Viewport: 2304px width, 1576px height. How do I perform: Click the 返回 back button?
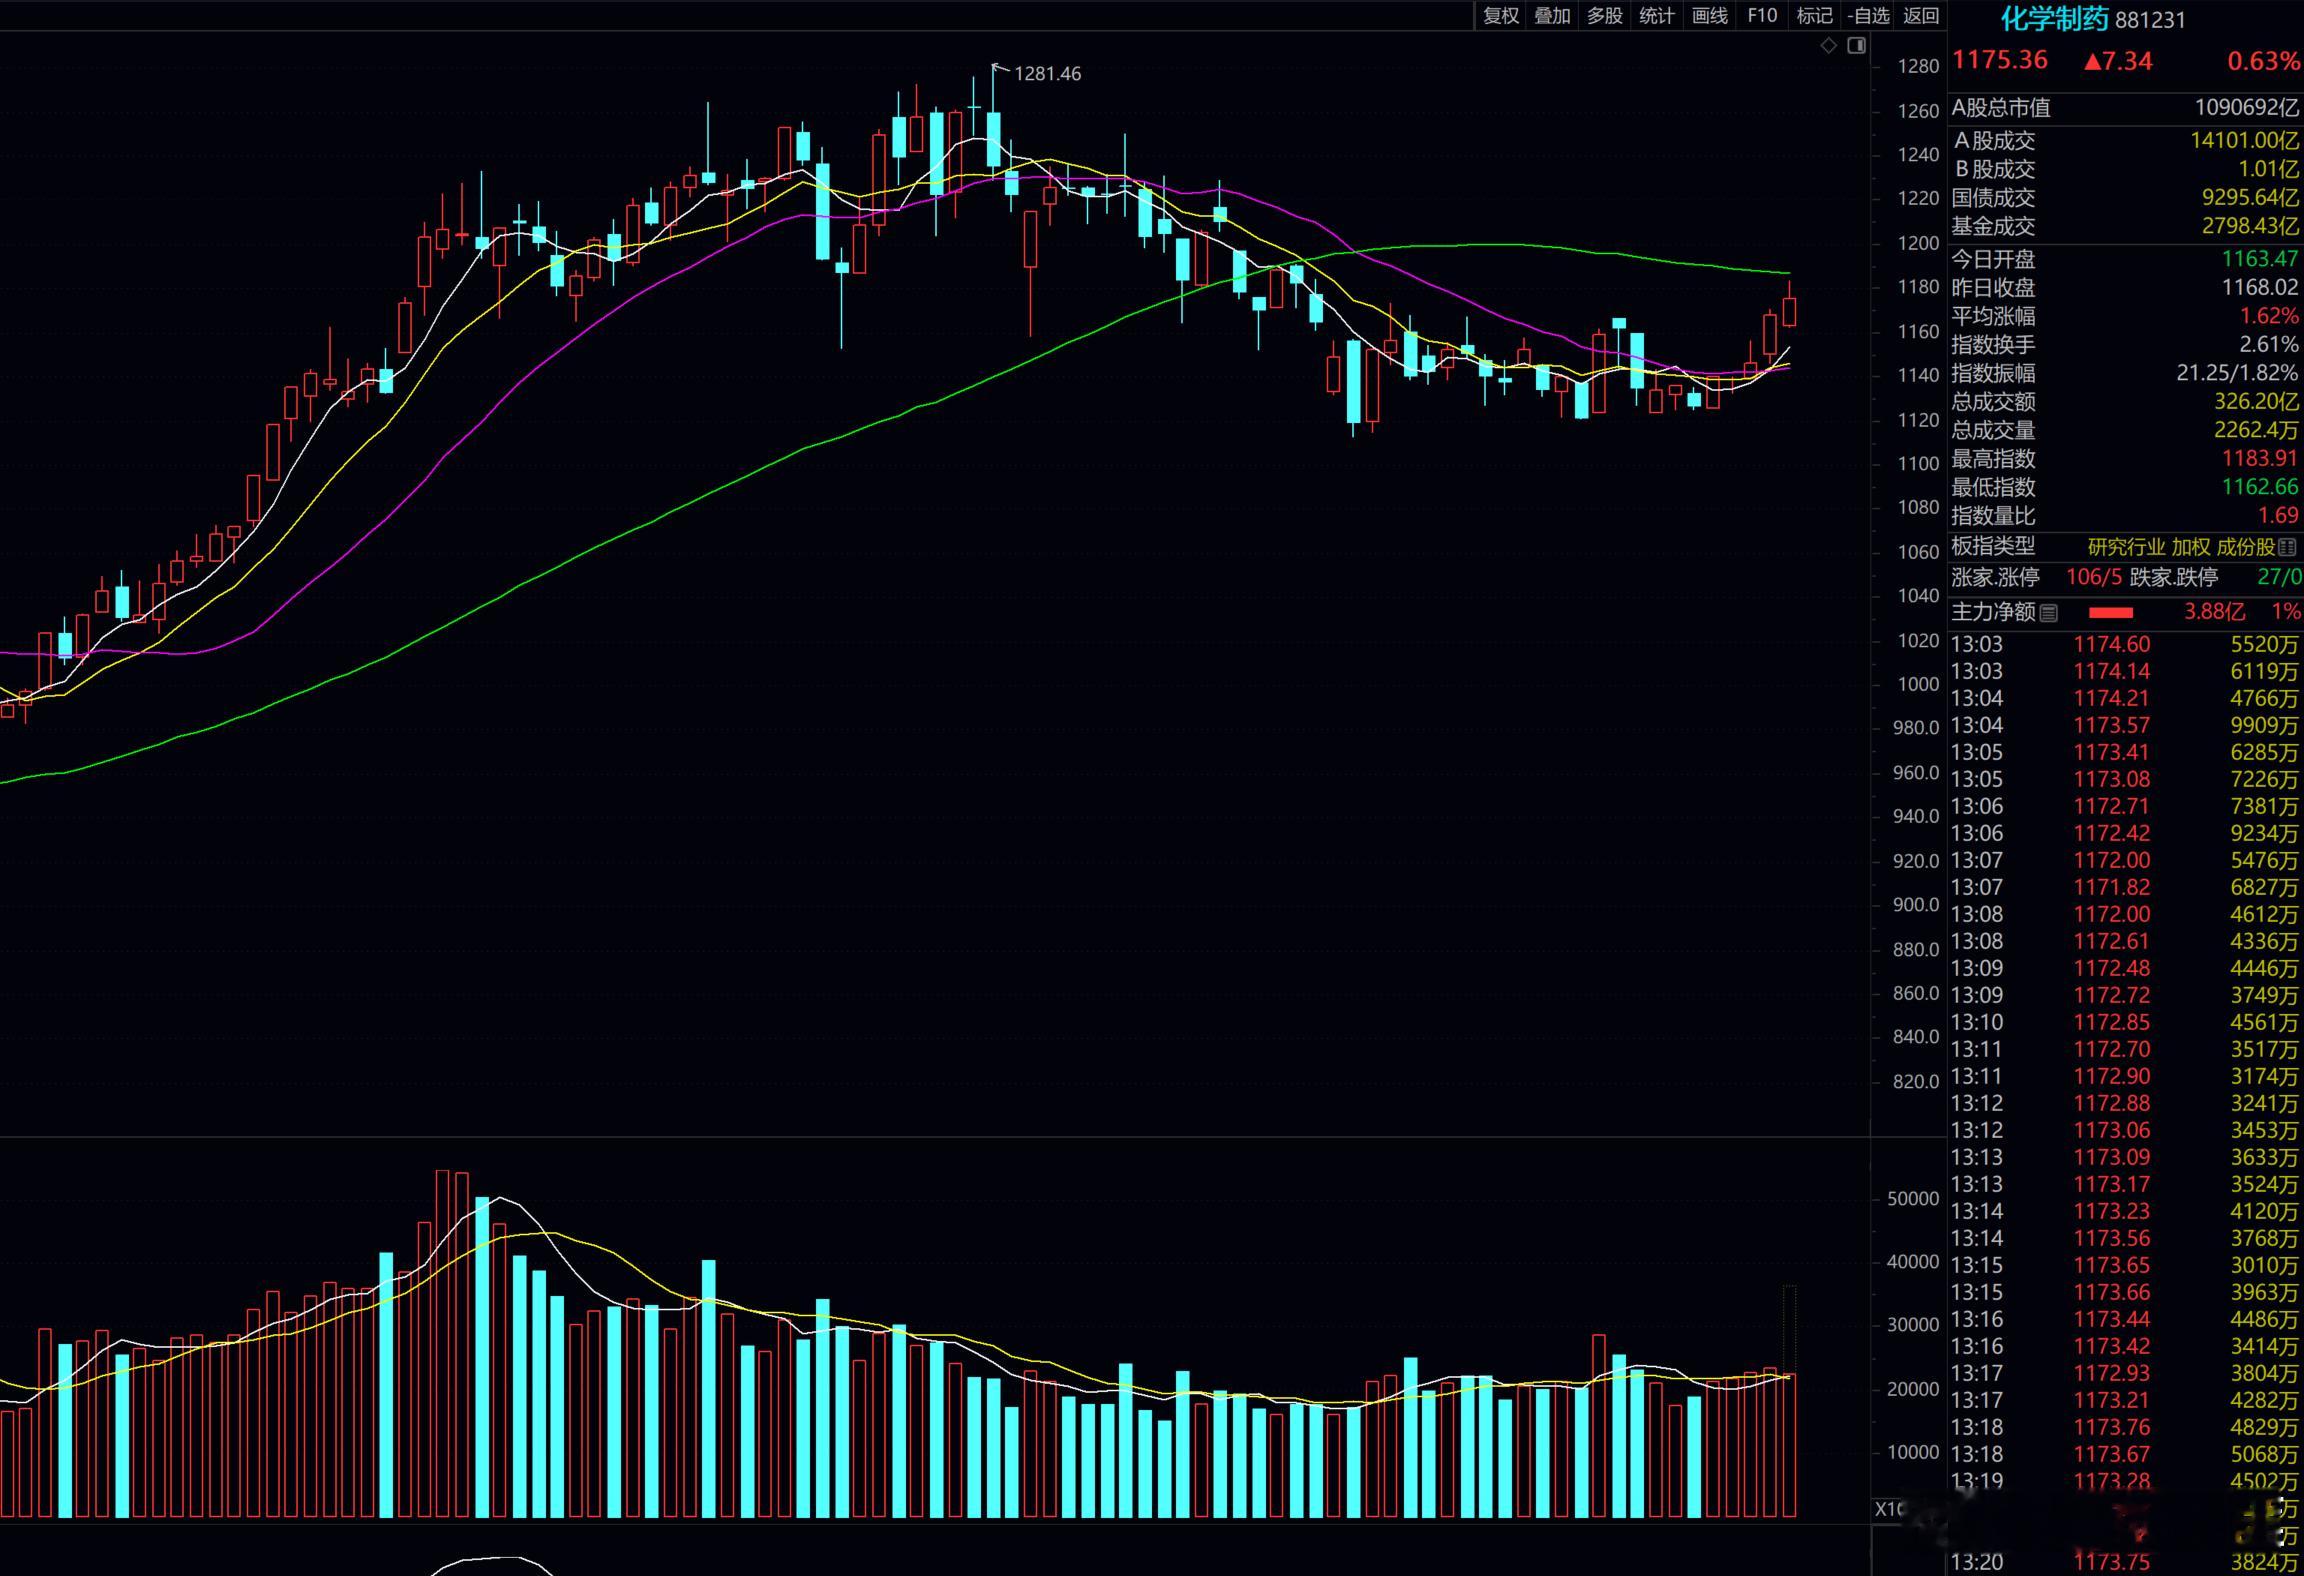point(1920,16)
